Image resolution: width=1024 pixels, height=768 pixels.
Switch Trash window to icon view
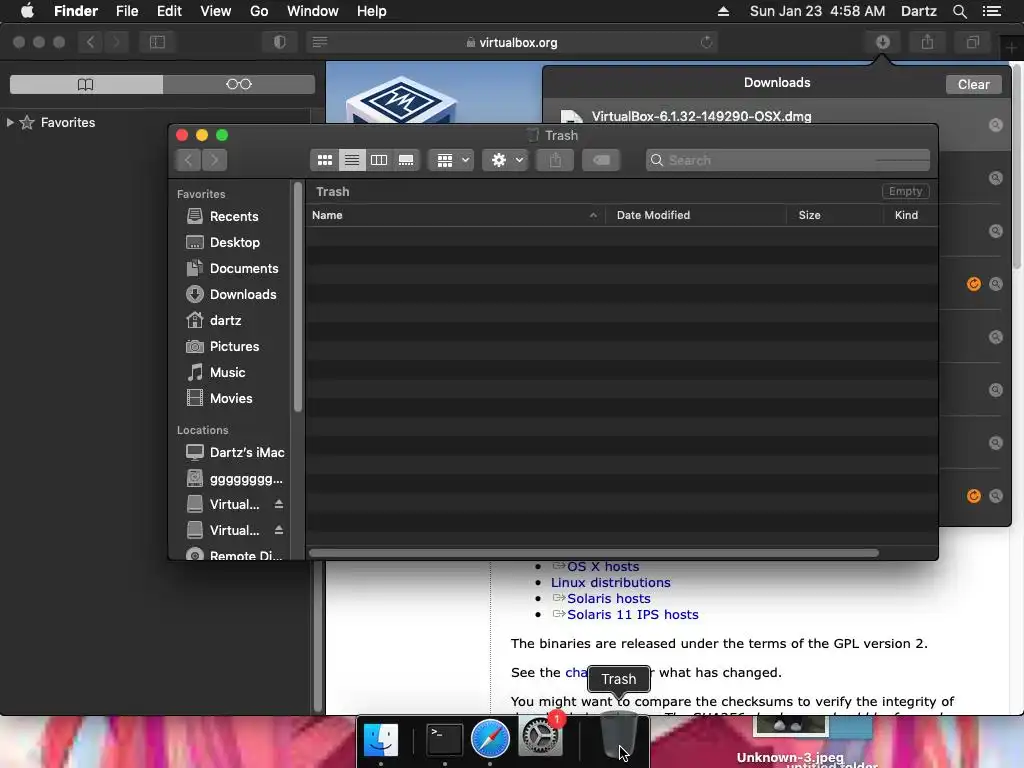325,160
